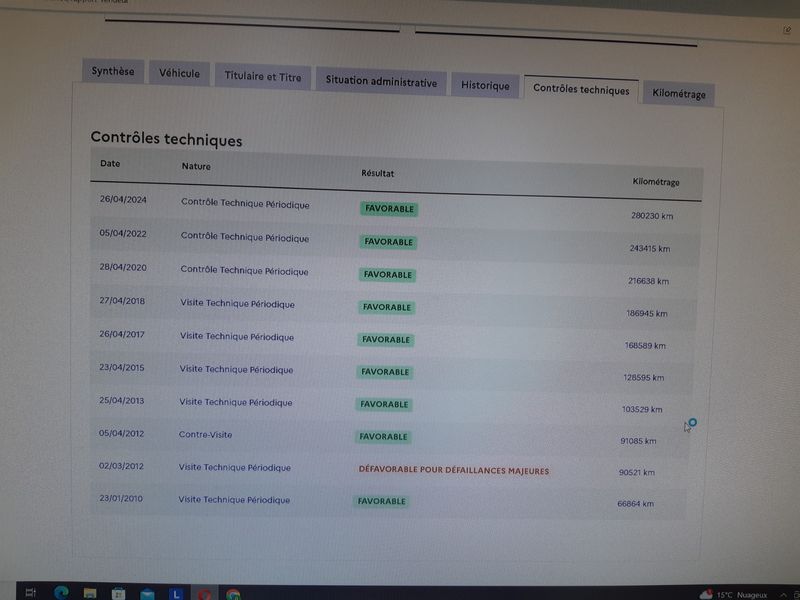This screenshot has height=600, width=800.
Task: Expand the system tray hidden icons chevron
Action: (784, 595)
